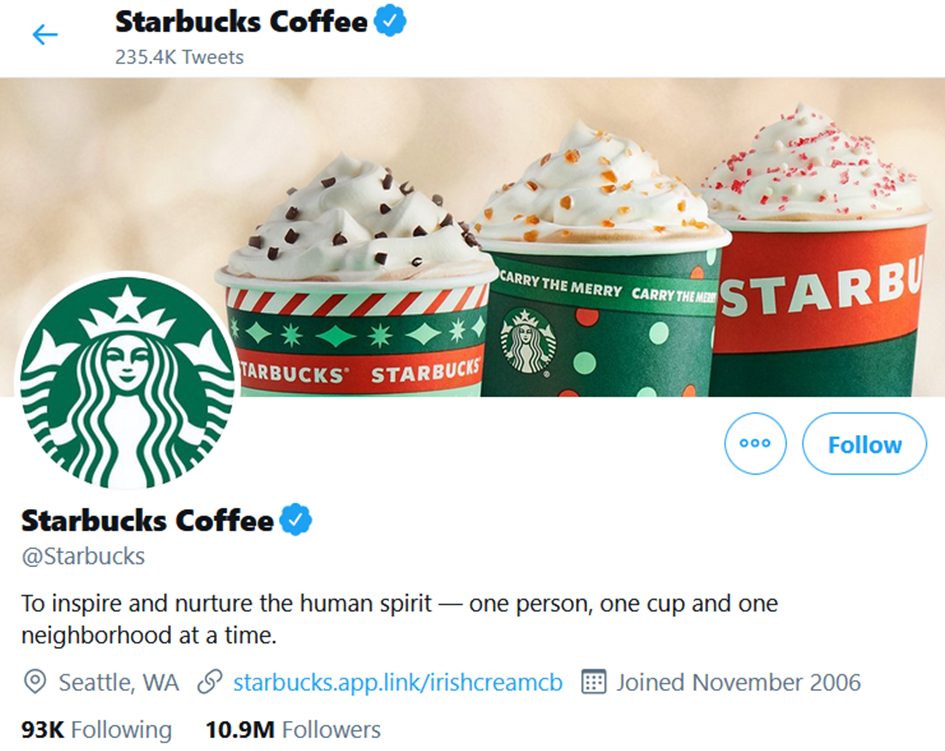
Task: Follow the Starbucks Coffee account
Action: point(864,443)
